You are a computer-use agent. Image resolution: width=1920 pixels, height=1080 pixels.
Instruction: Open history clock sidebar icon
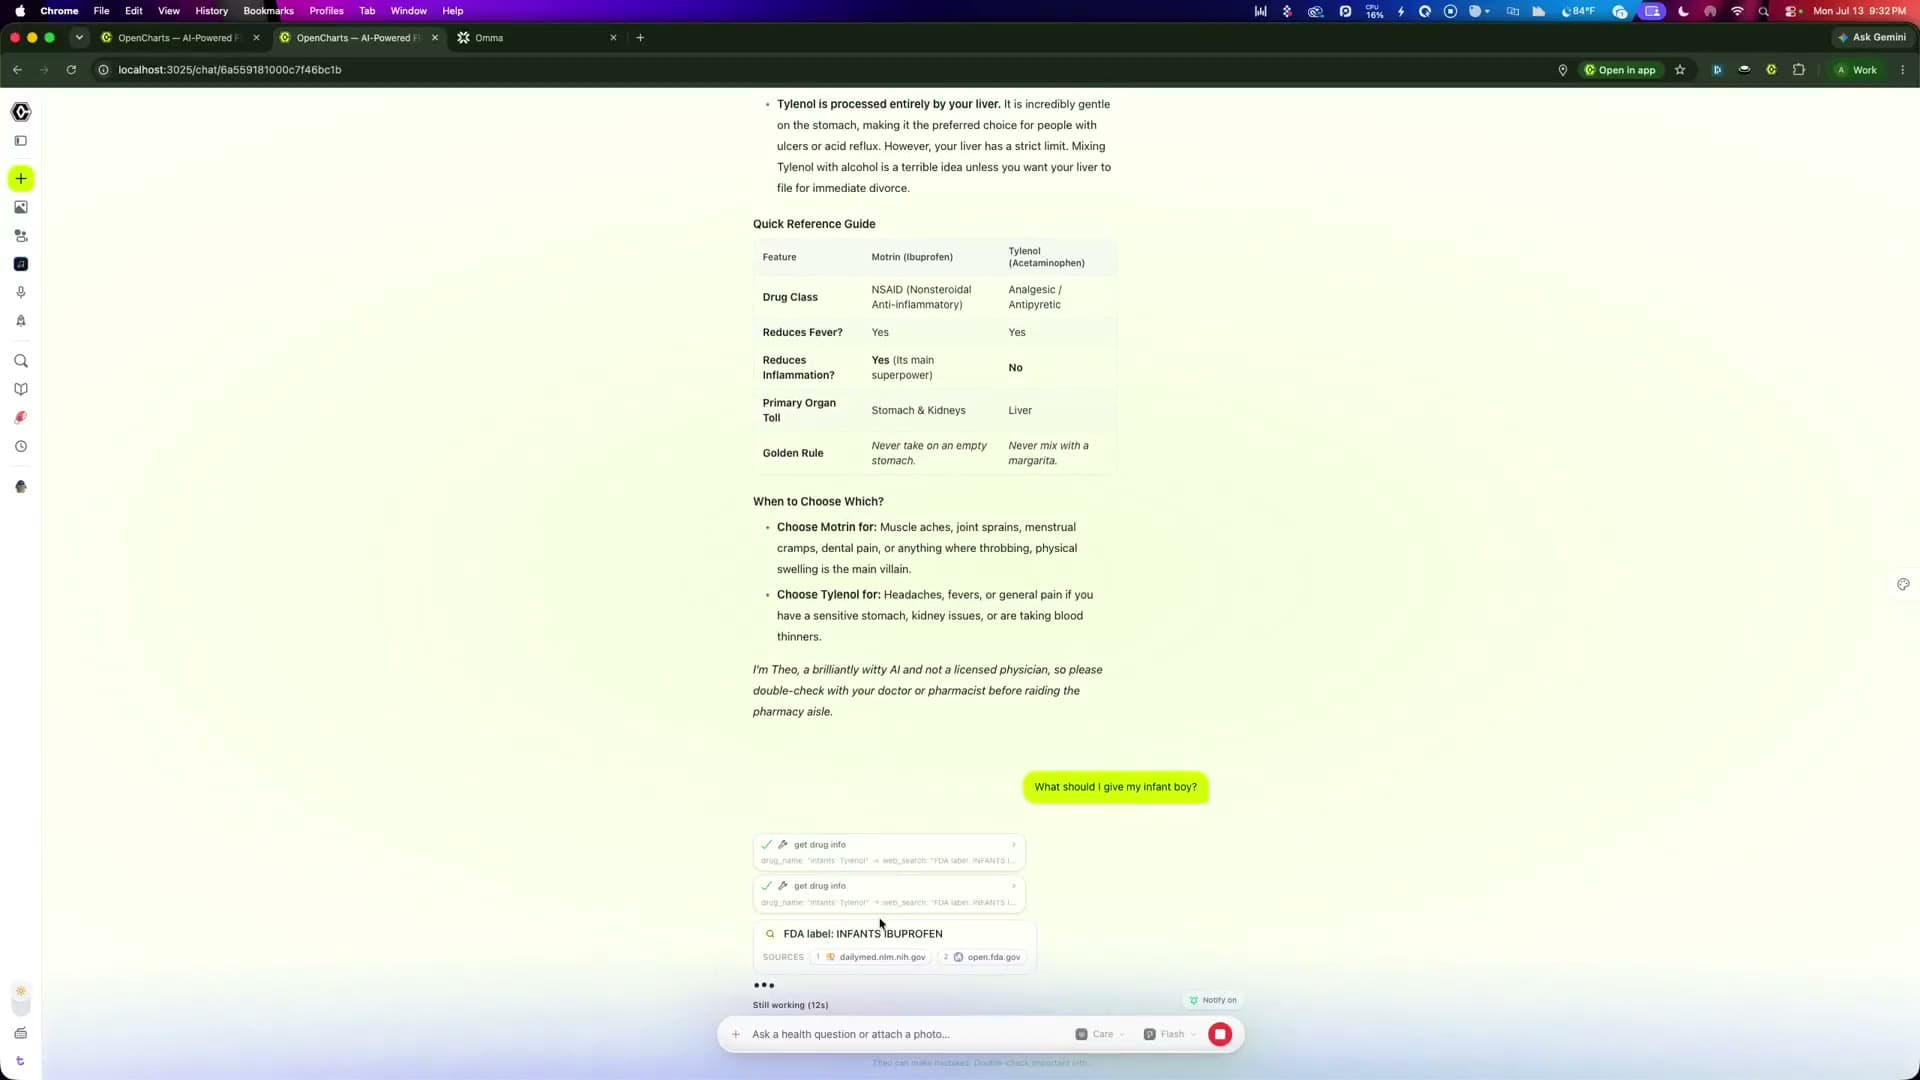pyautogui.click(x=21, y=447)
